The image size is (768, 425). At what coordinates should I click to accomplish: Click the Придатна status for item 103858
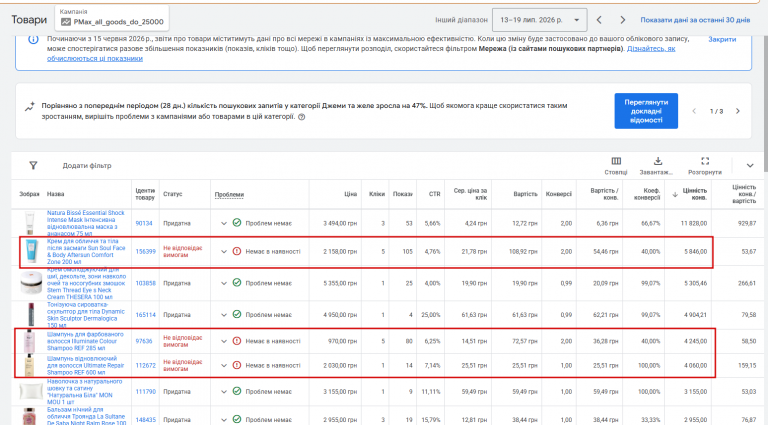pyautogui.click(x=177, y=283)
